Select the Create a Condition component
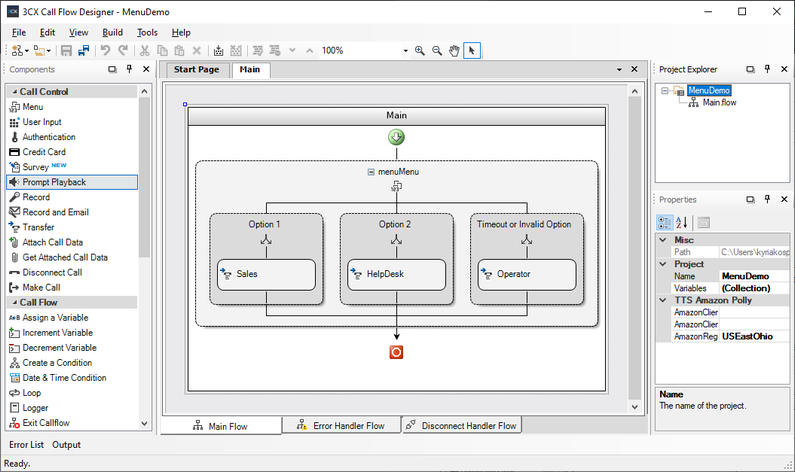The height and width of the screenshot is (472, 795). [x=71, y=362]
